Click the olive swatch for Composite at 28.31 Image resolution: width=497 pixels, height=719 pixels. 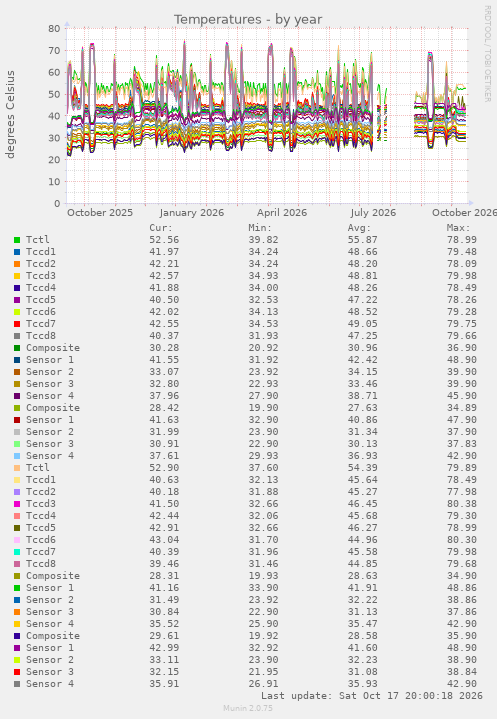(x=17, y=576)
